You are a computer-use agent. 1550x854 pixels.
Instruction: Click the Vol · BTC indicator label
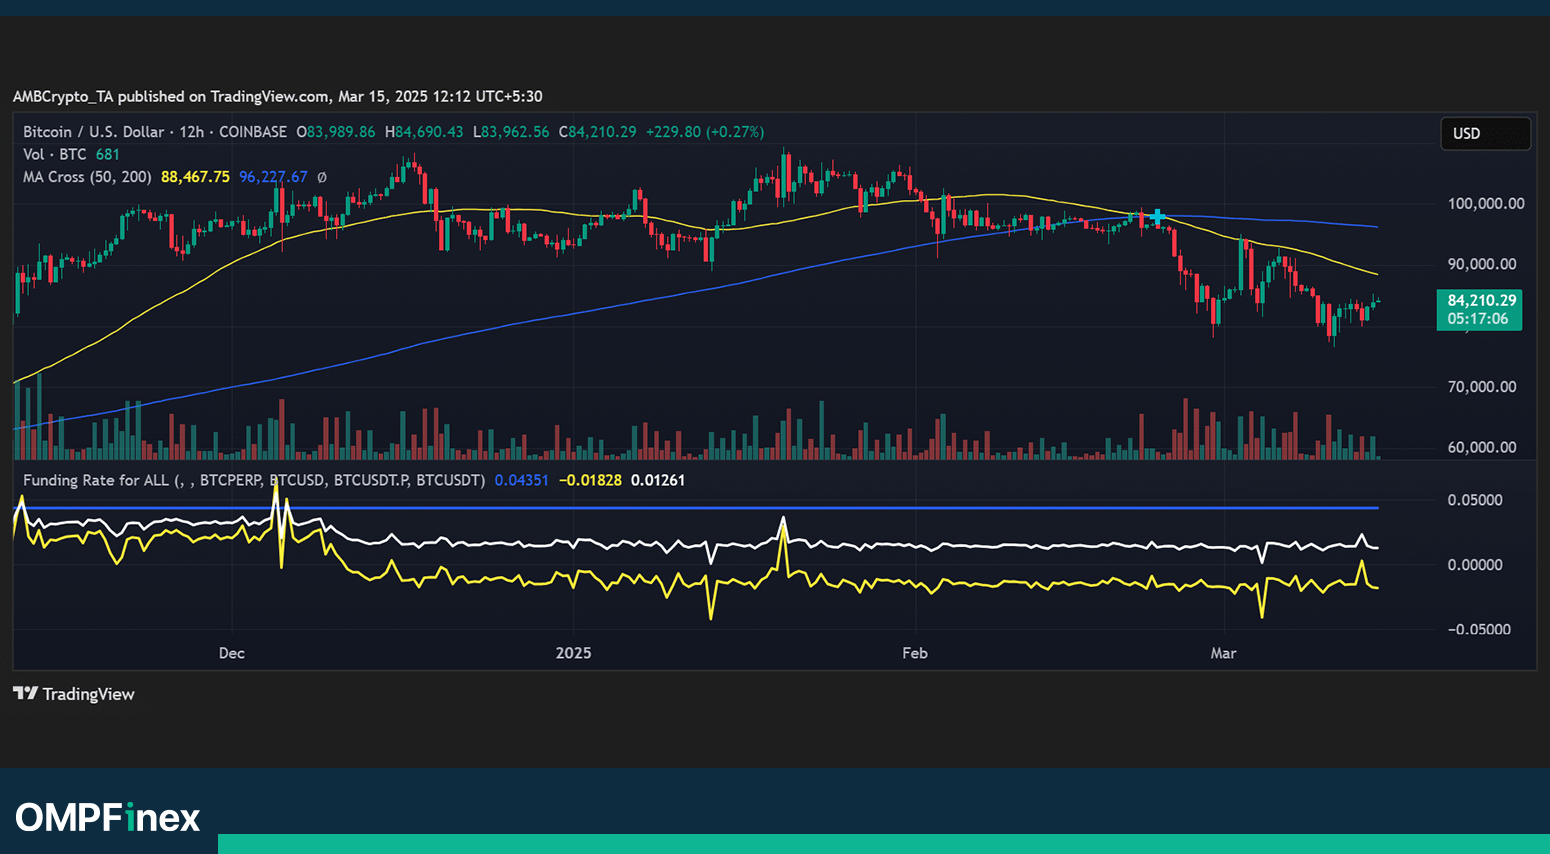point(55,155)
